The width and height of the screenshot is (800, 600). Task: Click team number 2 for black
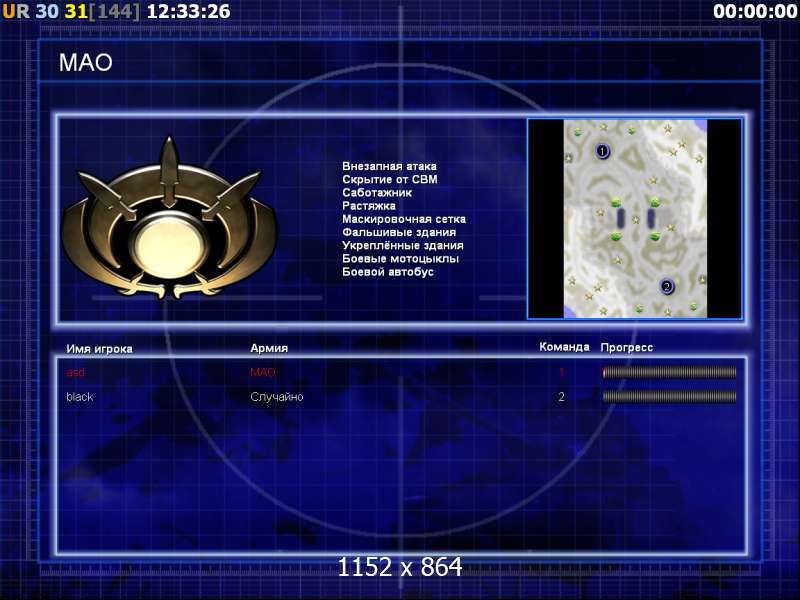pyautogui.click(x=561, y=397)
